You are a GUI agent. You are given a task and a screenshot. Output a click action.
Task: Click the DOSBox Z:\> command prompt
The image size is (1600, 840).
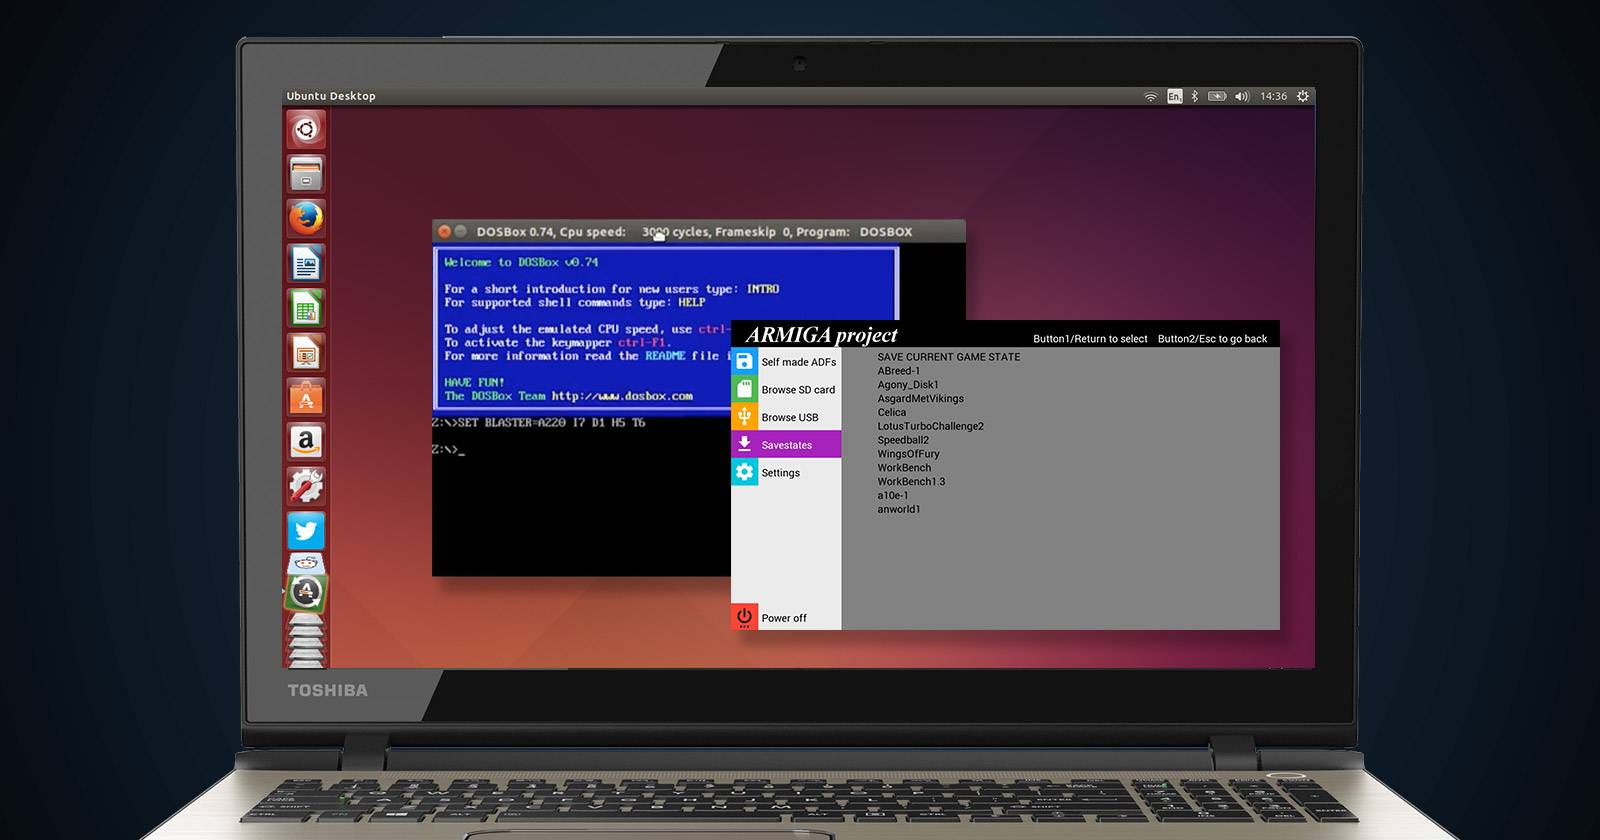(x=448, y=450)
